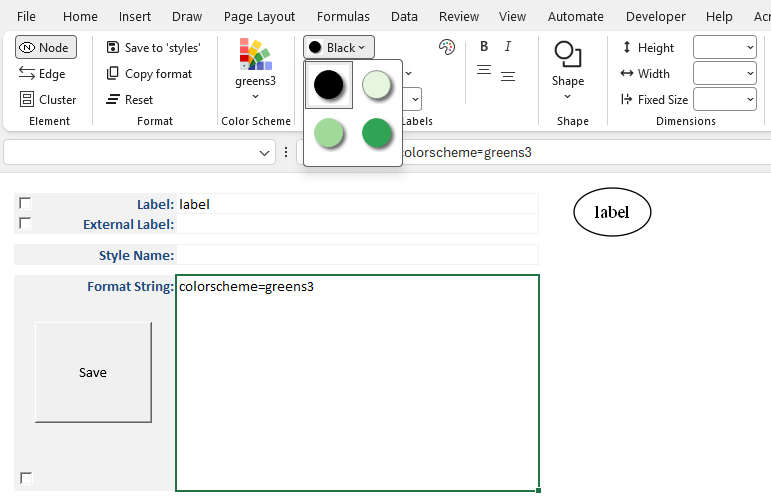771x503 pixels.
Task: Open the Shape gallery dropdown
Action: (568, 70)
